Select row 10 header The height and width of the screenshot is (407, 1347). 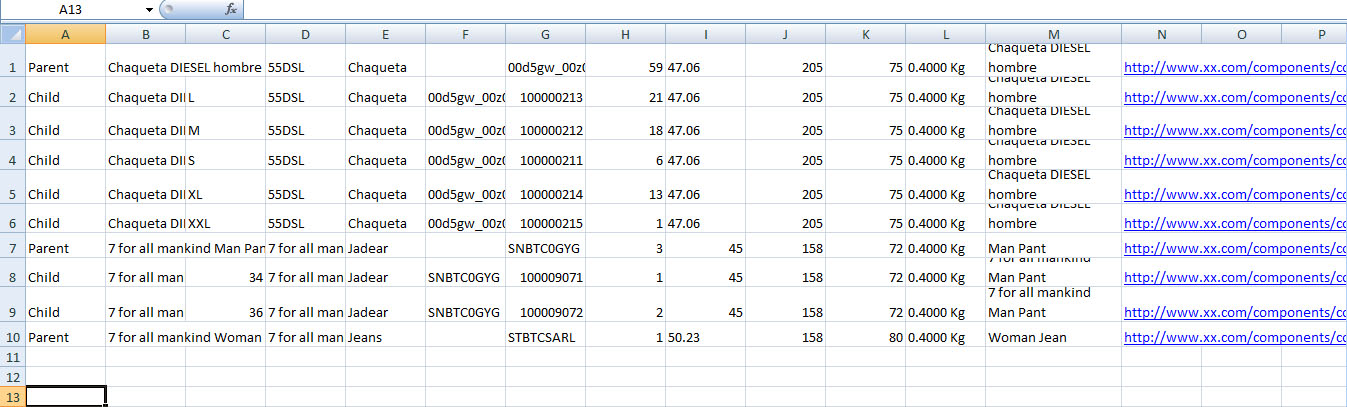[x=12, y=336]
